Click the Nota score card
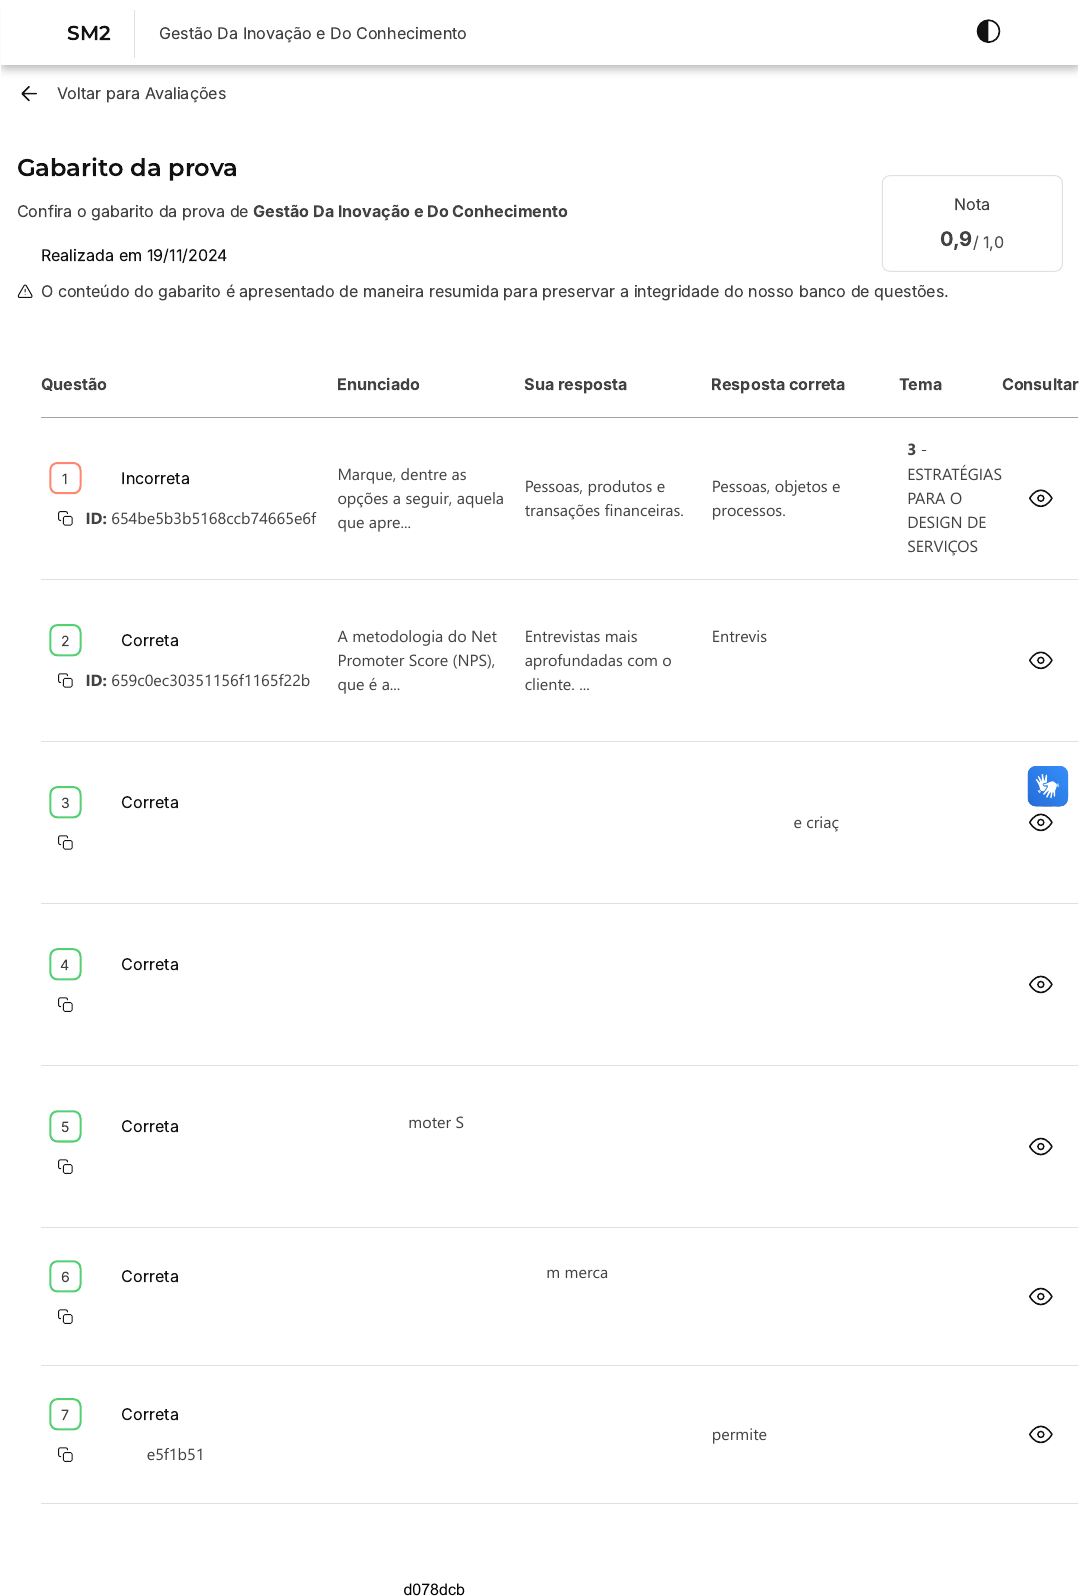This screenshot has height=1596, width=1079. 971,224
